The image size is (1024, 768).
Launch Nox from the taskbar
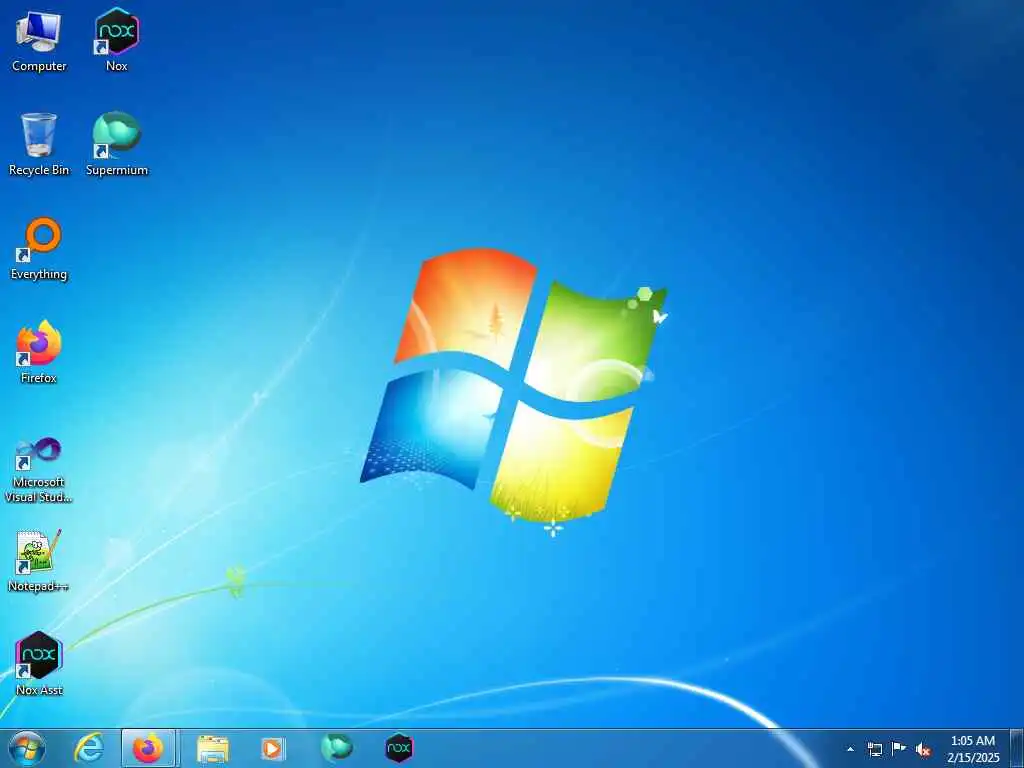tap(398, 748)
